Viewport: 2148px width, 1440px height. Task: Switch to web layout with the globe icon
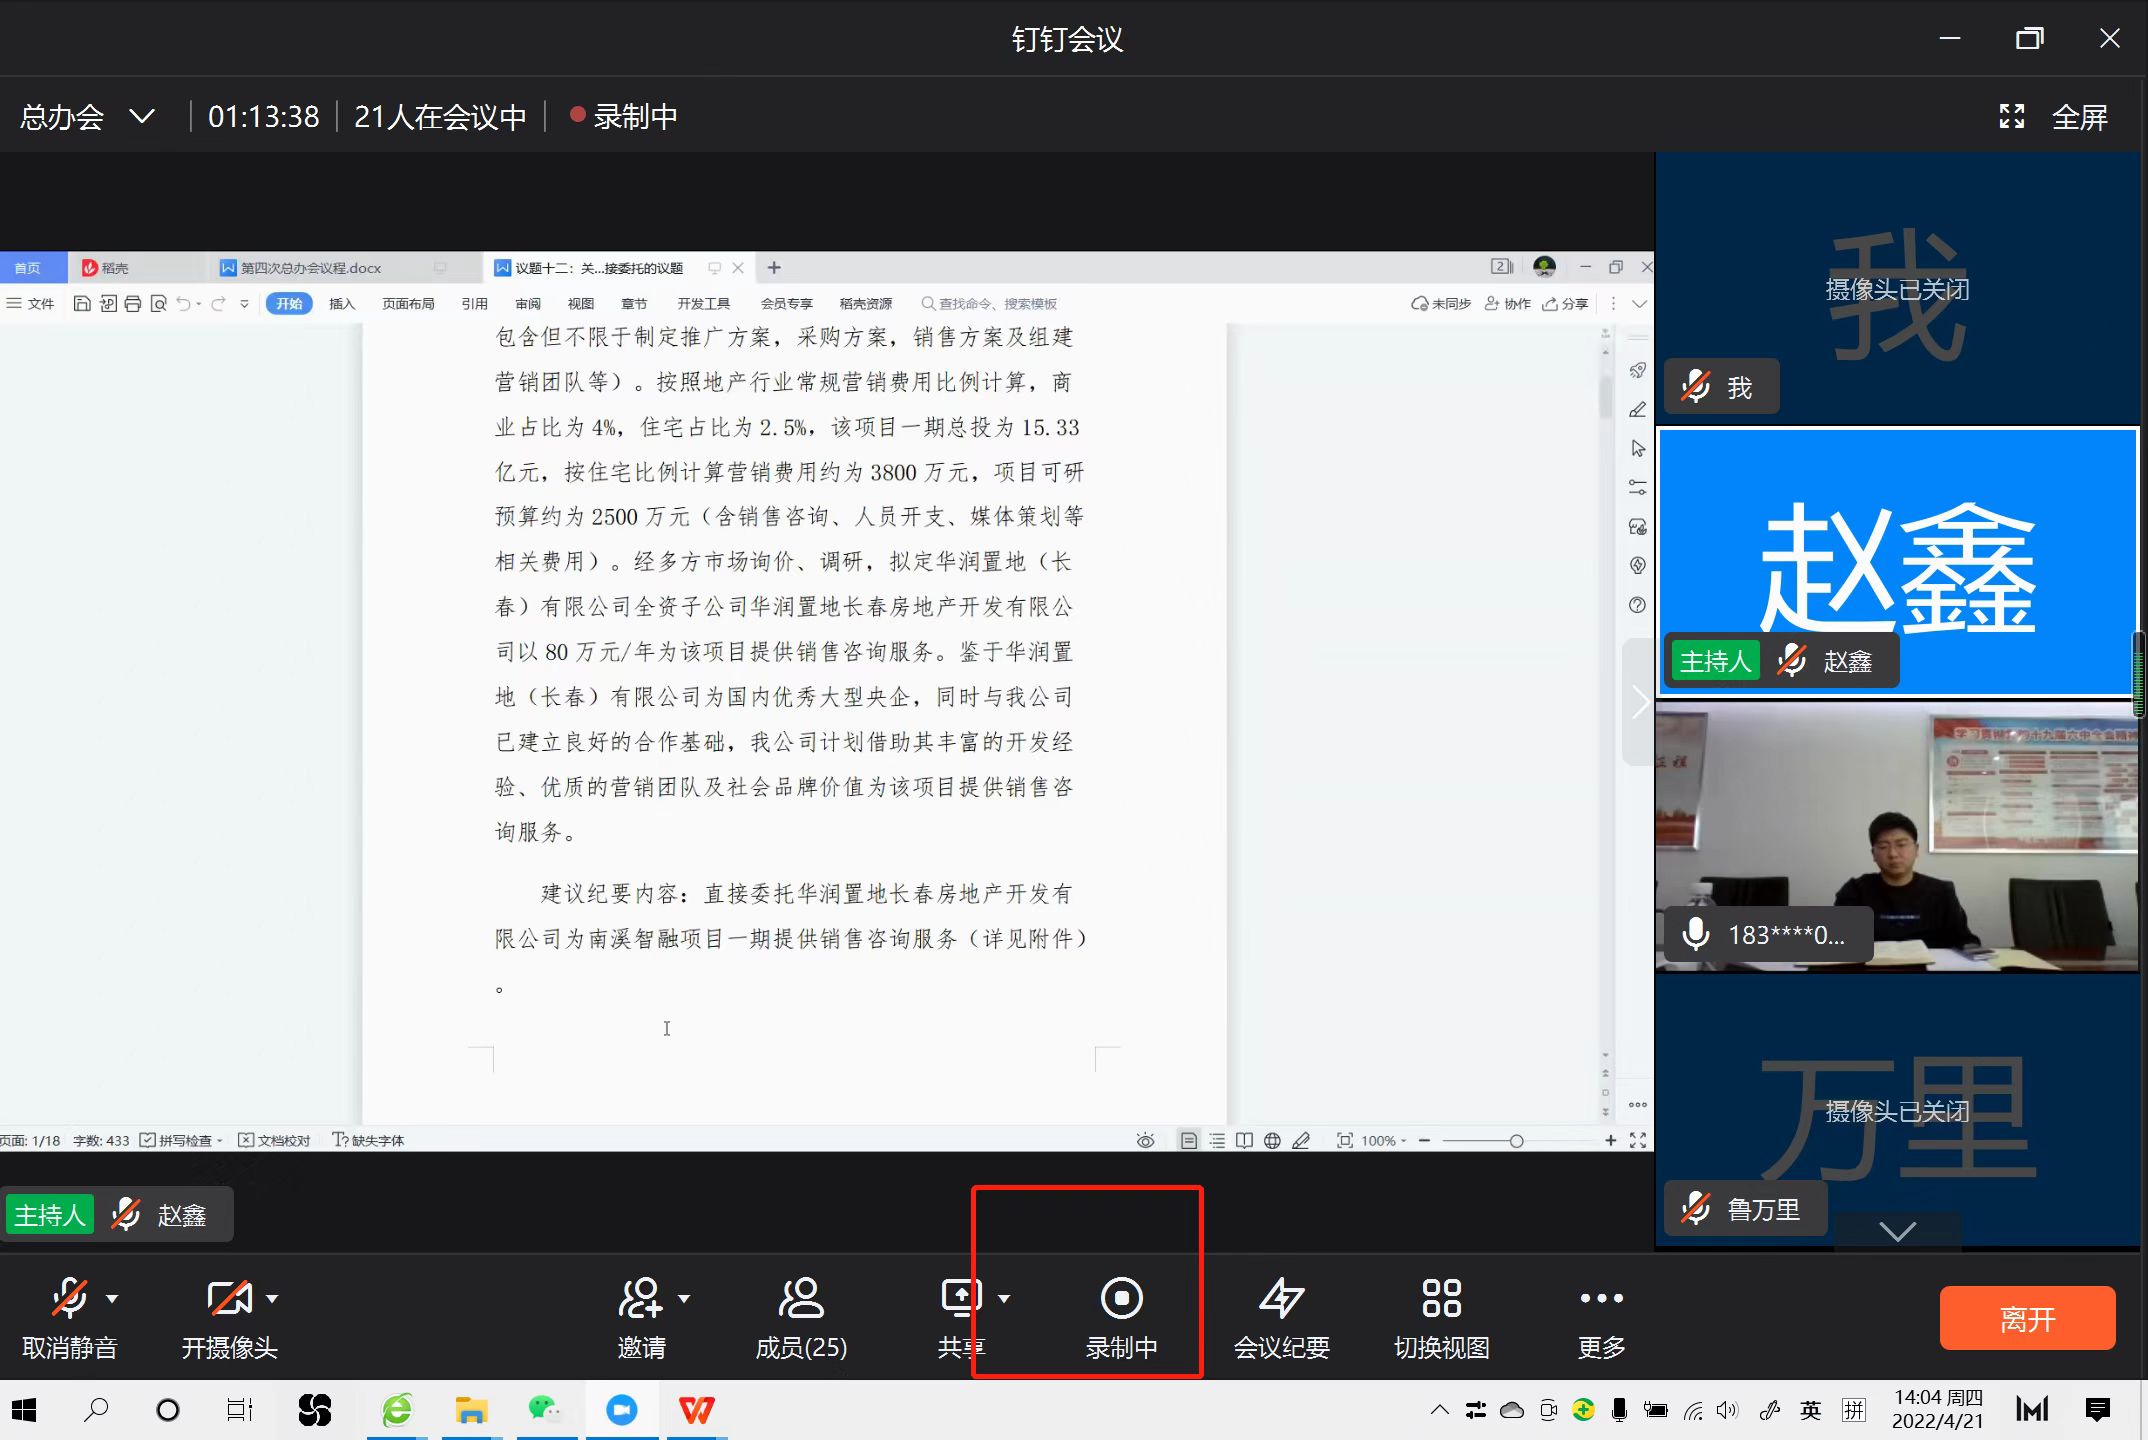[1272, 1140]
